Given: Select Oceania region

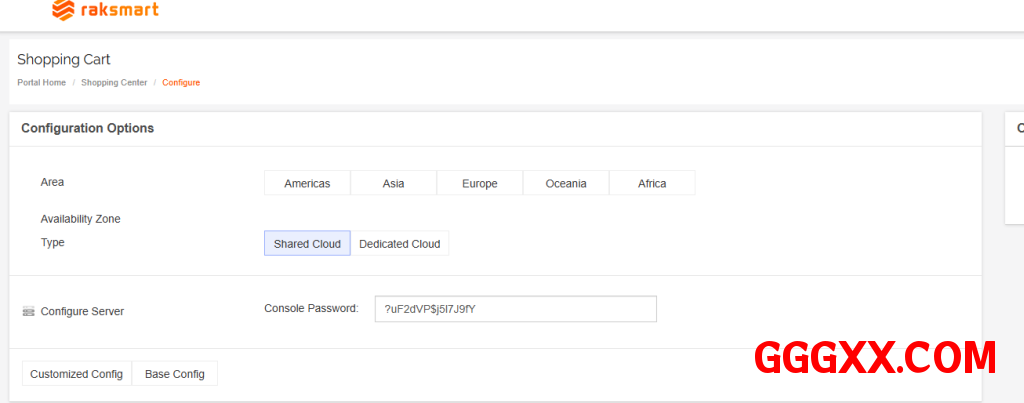Looking at the screenshot, I should pyautogui.click(x=566, y=184).
